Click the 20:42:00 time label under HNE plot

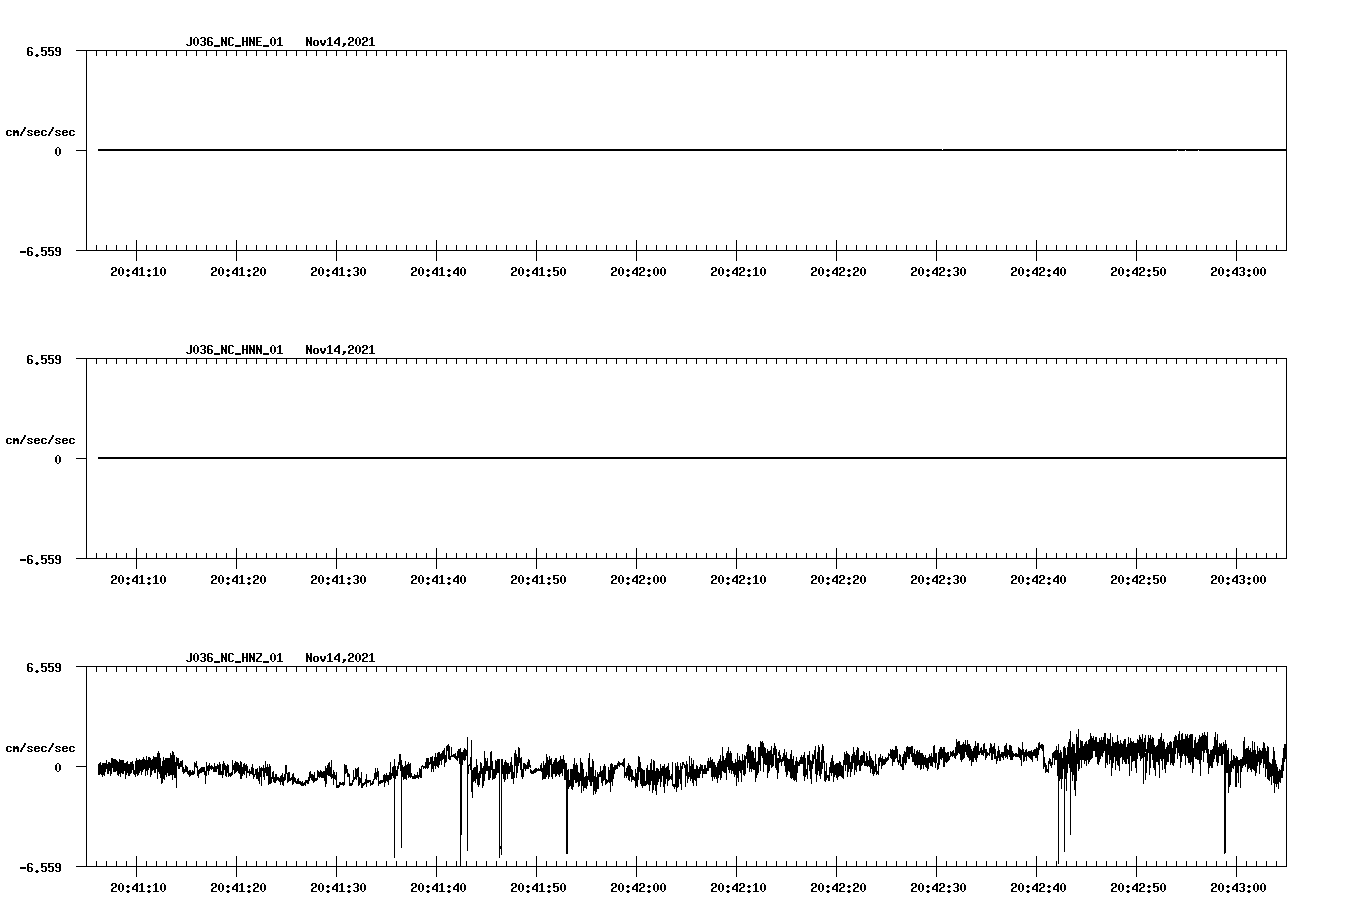click(x=638, y=272)
